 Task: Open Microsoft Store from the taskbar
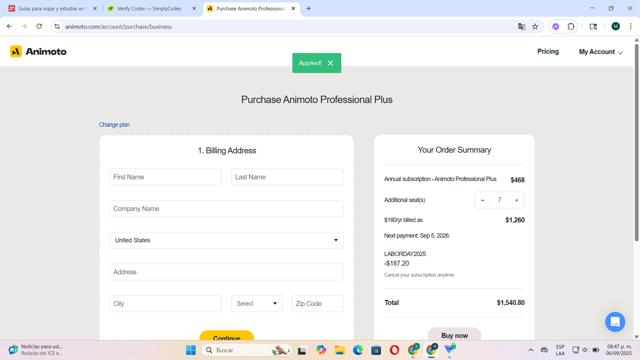pyautogui.click(x=376, y=350)
